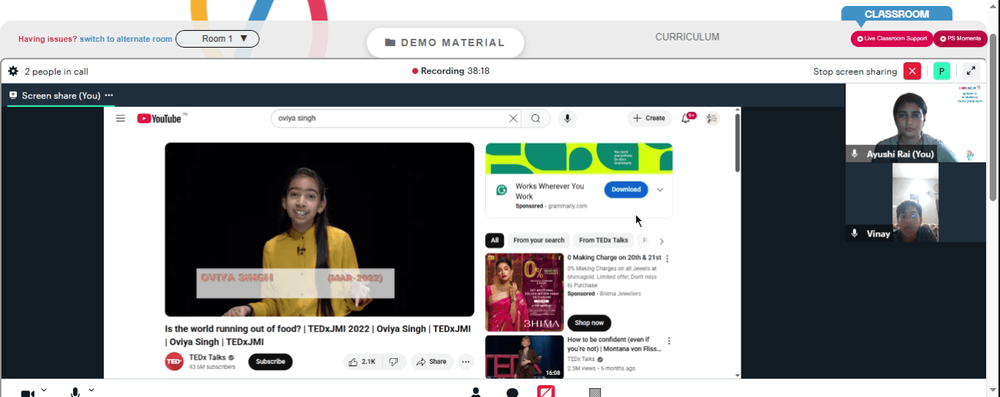The height and width of the screenshot is (397, 1000).
Task: Click Ayushi Rai's microphone status icon
Action: click(x=855, y=154)
